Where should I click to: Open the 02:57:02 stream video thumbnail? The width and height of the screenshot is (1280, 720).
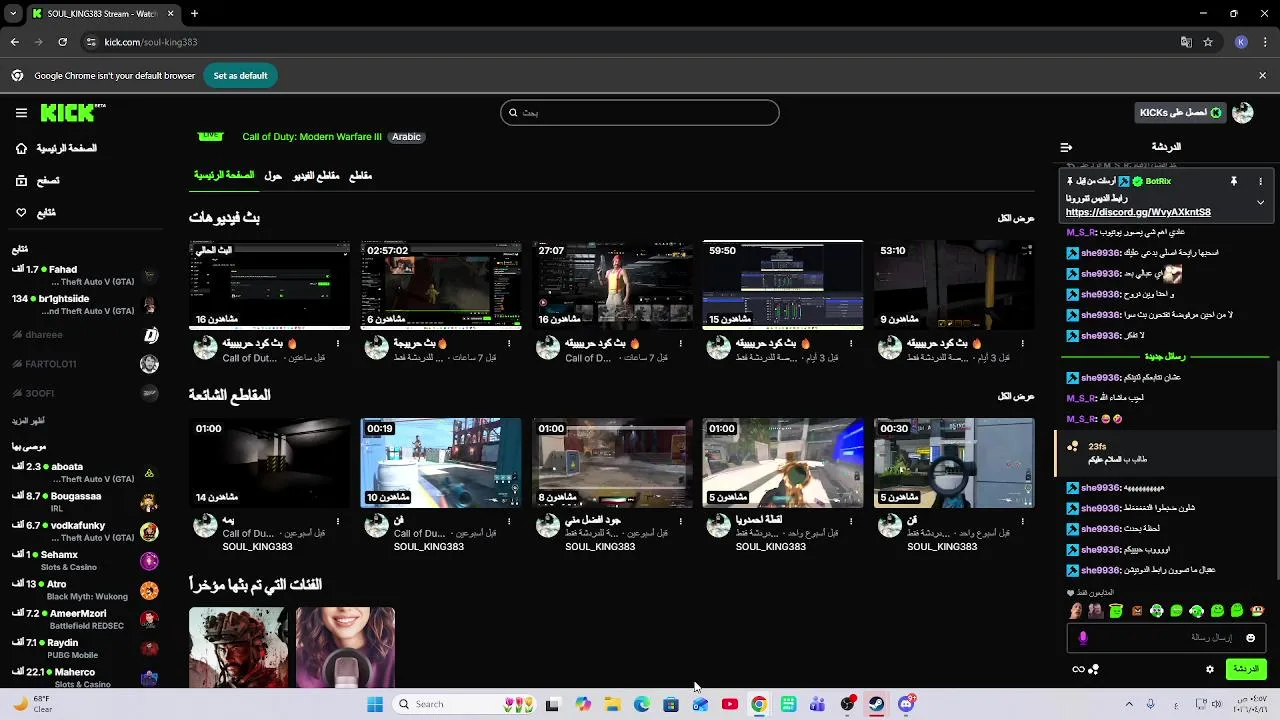441,285
